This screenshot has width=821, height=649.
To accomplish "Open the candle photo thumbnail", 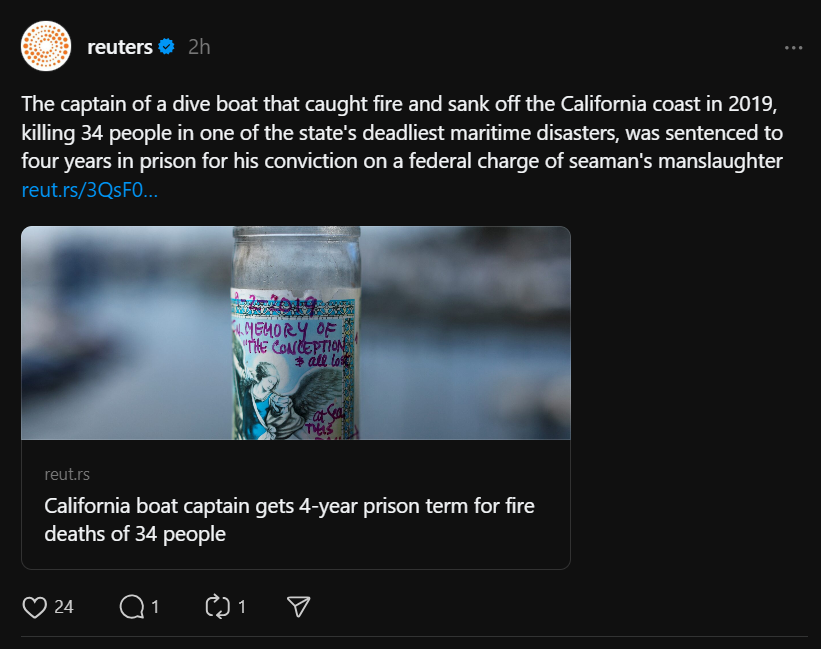I will click(295, 333).
